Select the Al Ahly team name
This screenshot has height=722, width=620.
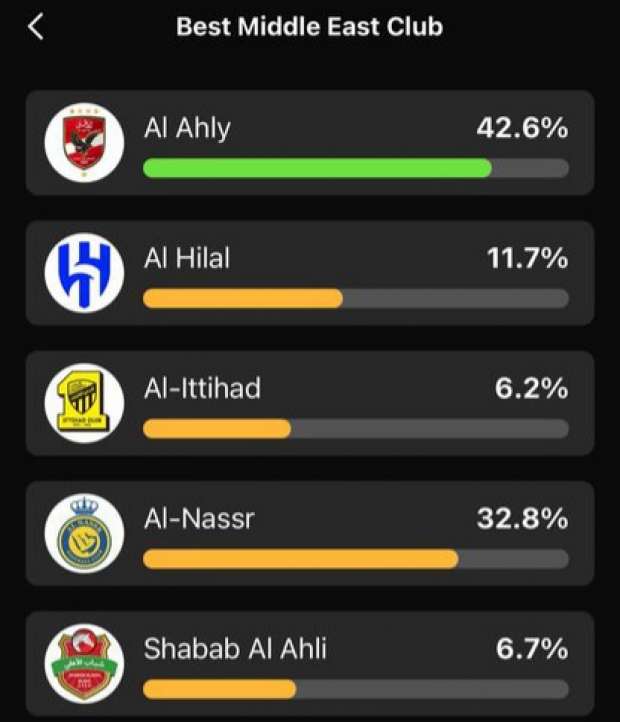coord(187,128)
